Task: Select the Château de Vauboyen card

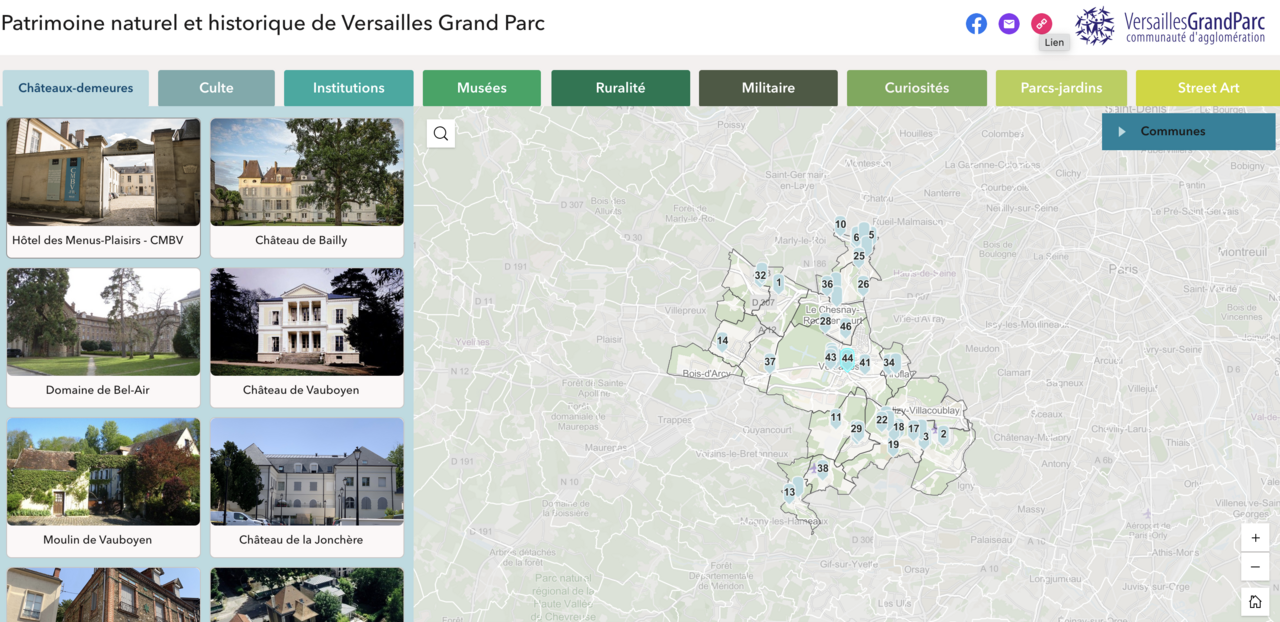Action: [x=307, y=337]
